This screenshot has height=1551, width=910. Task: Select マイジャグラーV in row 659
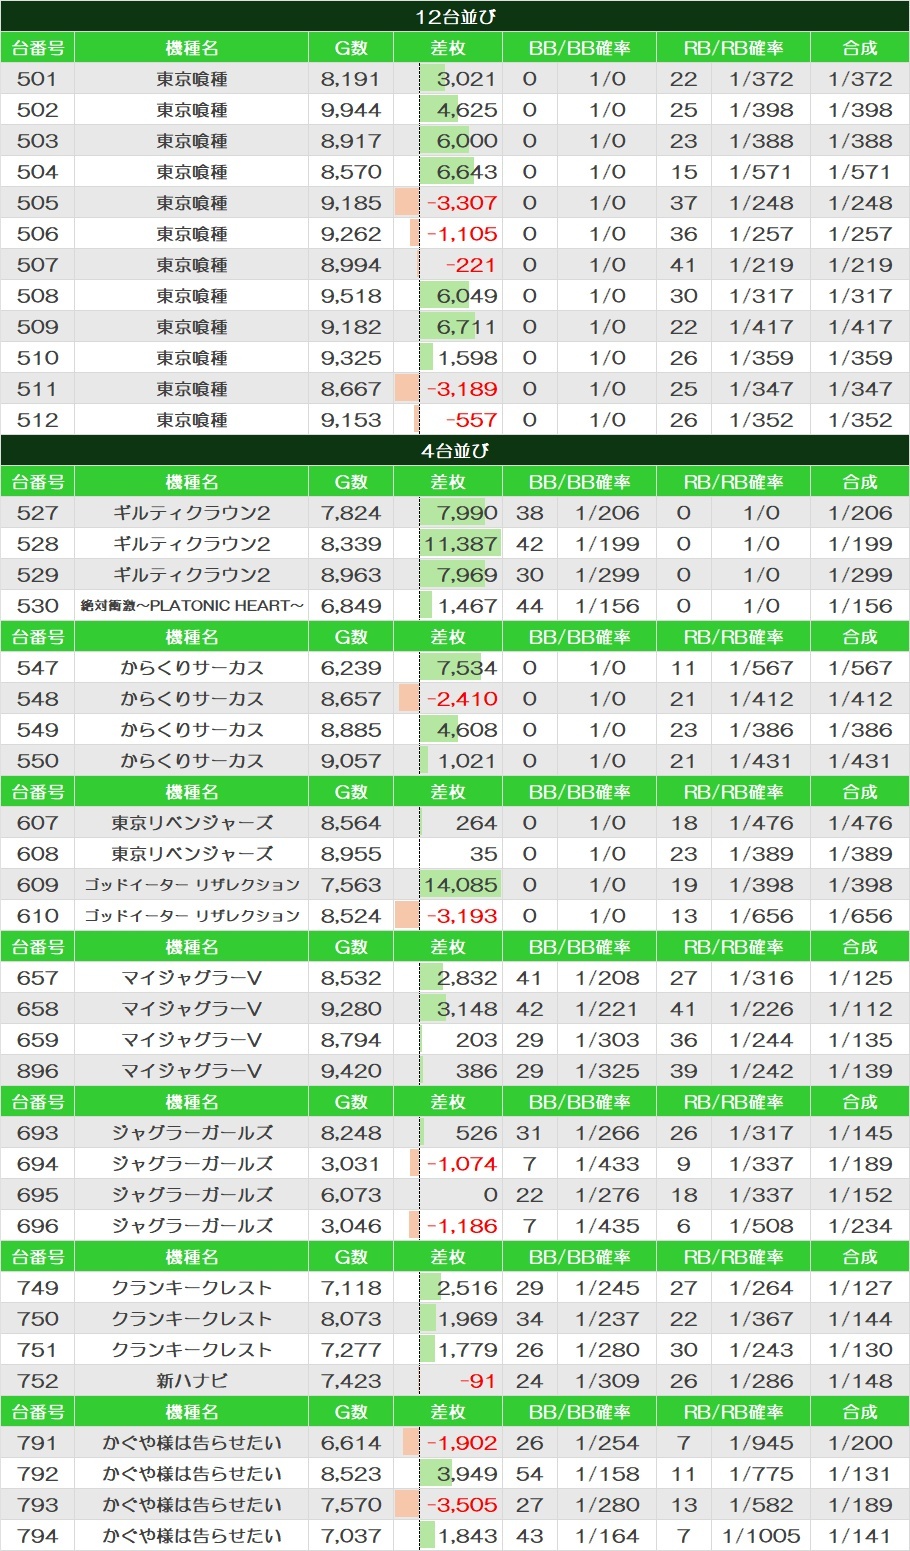click(x=192, y=1040)
